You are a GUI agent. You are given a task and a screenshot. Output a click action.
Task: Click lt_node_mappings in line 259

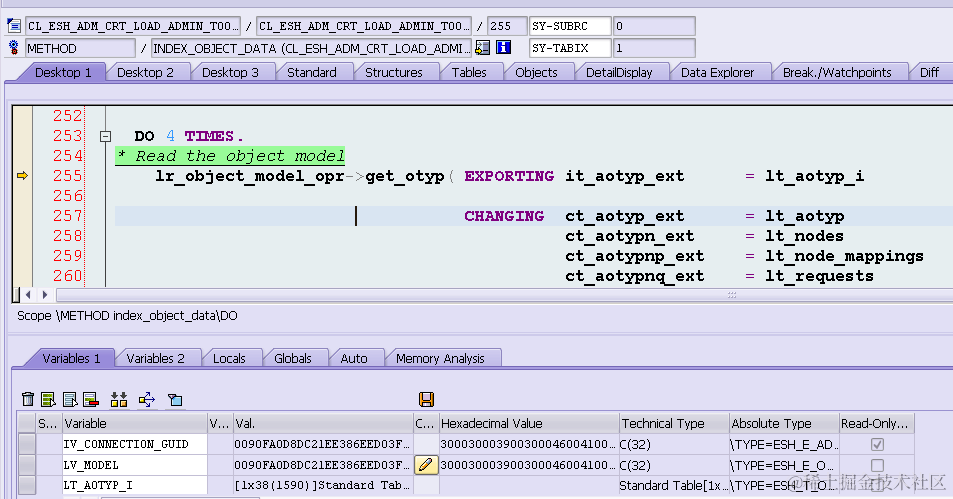point(844,256)
